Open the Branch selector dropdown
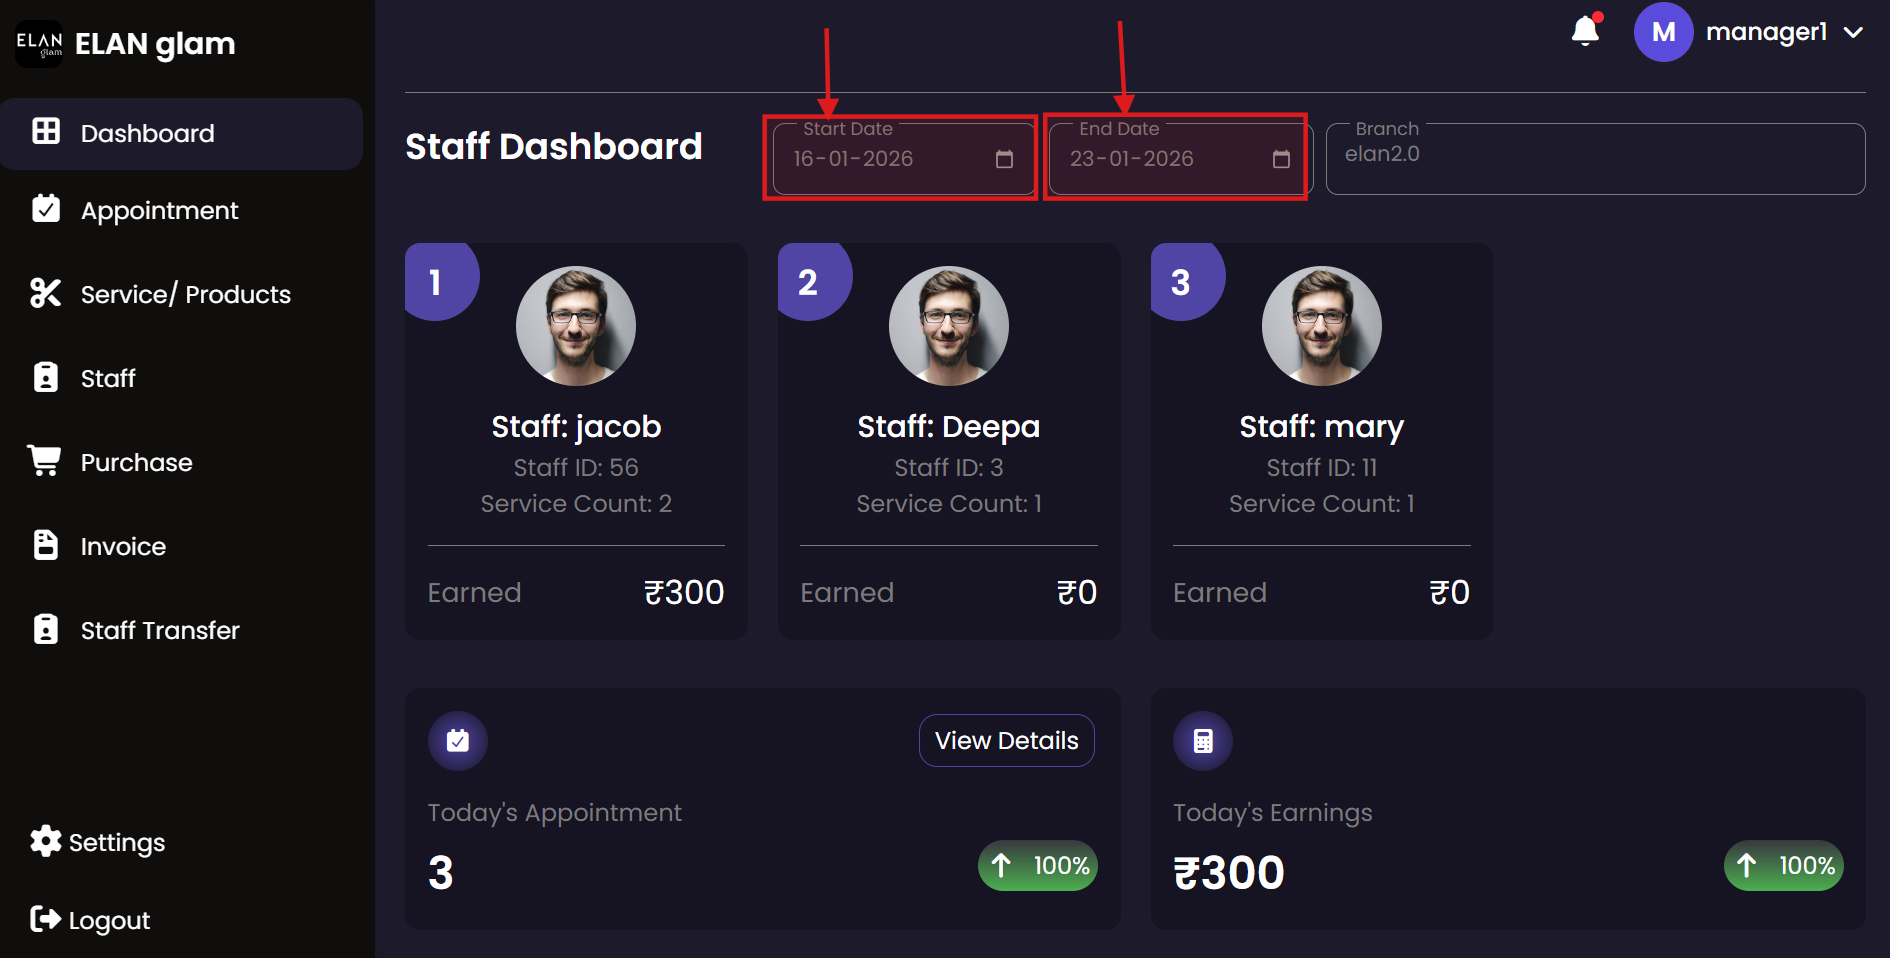This screenshot has width=1890, height=958. coord(1595,159)
